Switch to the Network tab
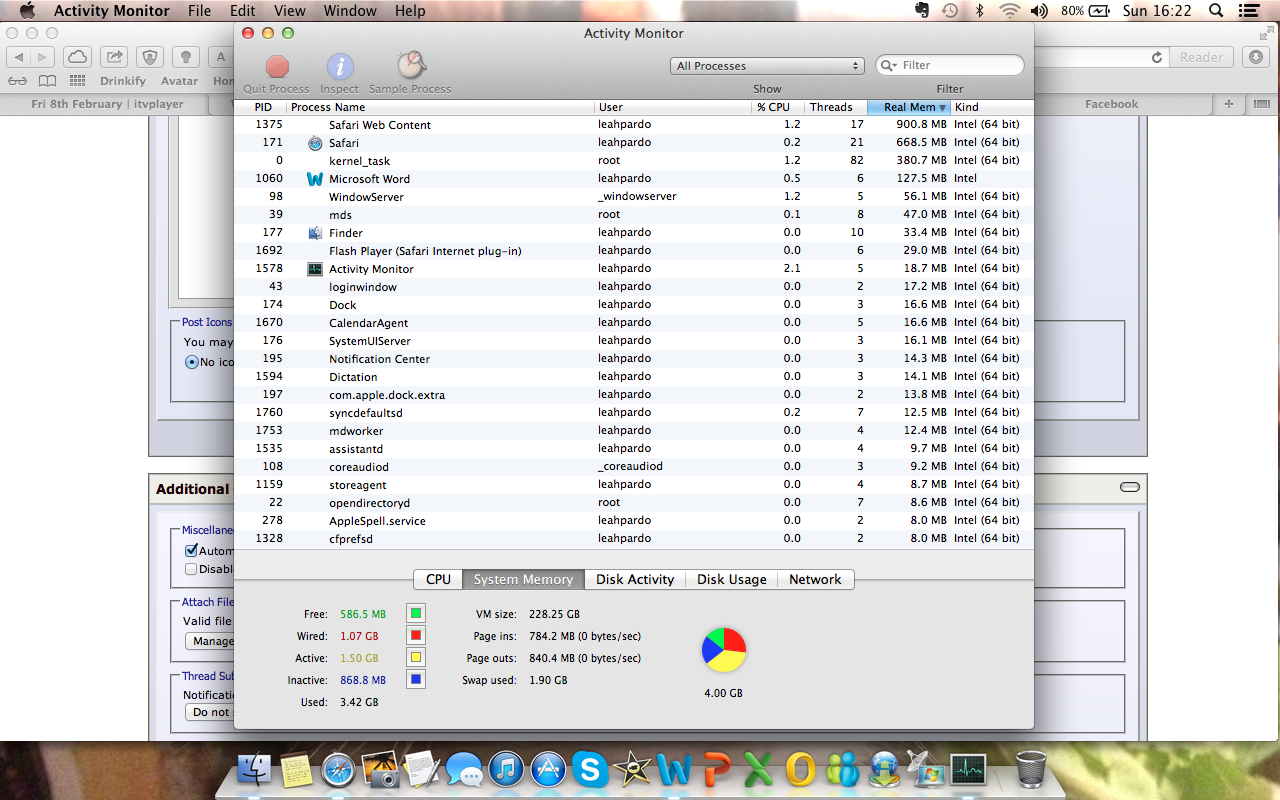Screen dimensions: 1280x800 point(815,579)
